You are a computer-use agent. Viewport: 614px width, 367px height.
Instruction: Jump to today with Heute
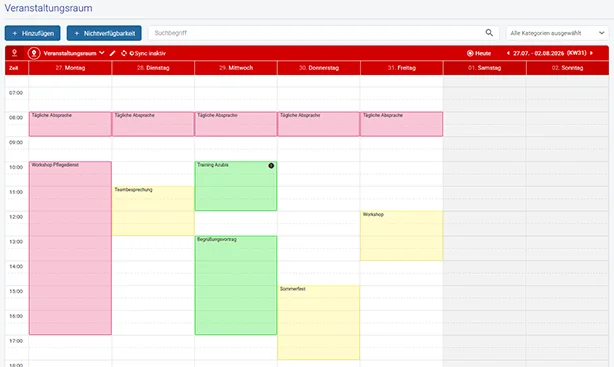click(x=479, y=53)
